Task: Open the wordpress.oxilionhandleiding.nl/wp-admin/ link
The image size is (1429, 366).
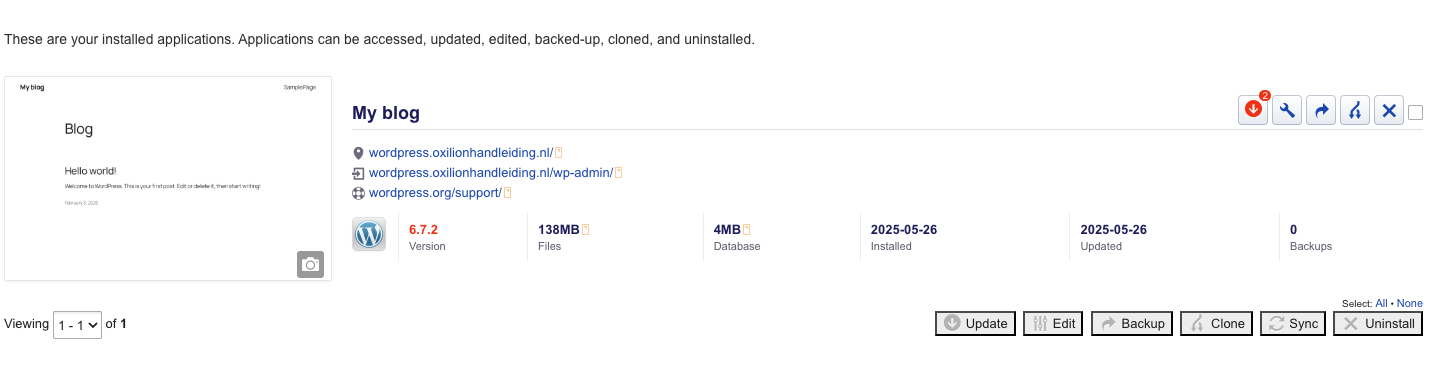Action: [490, 172]
